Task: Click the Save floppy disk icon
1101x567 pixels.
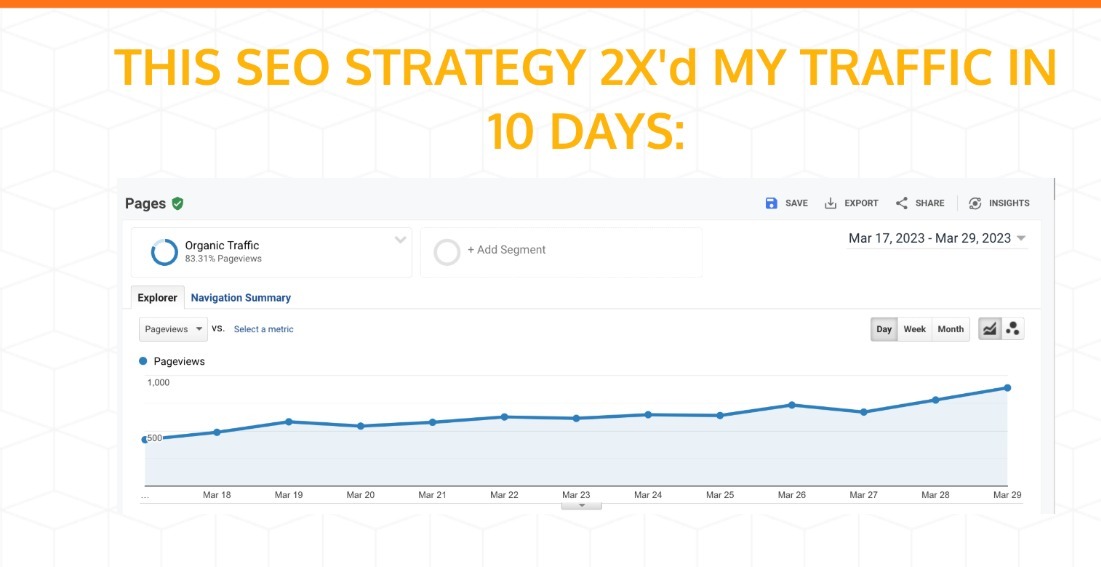Action: (771, 203)
